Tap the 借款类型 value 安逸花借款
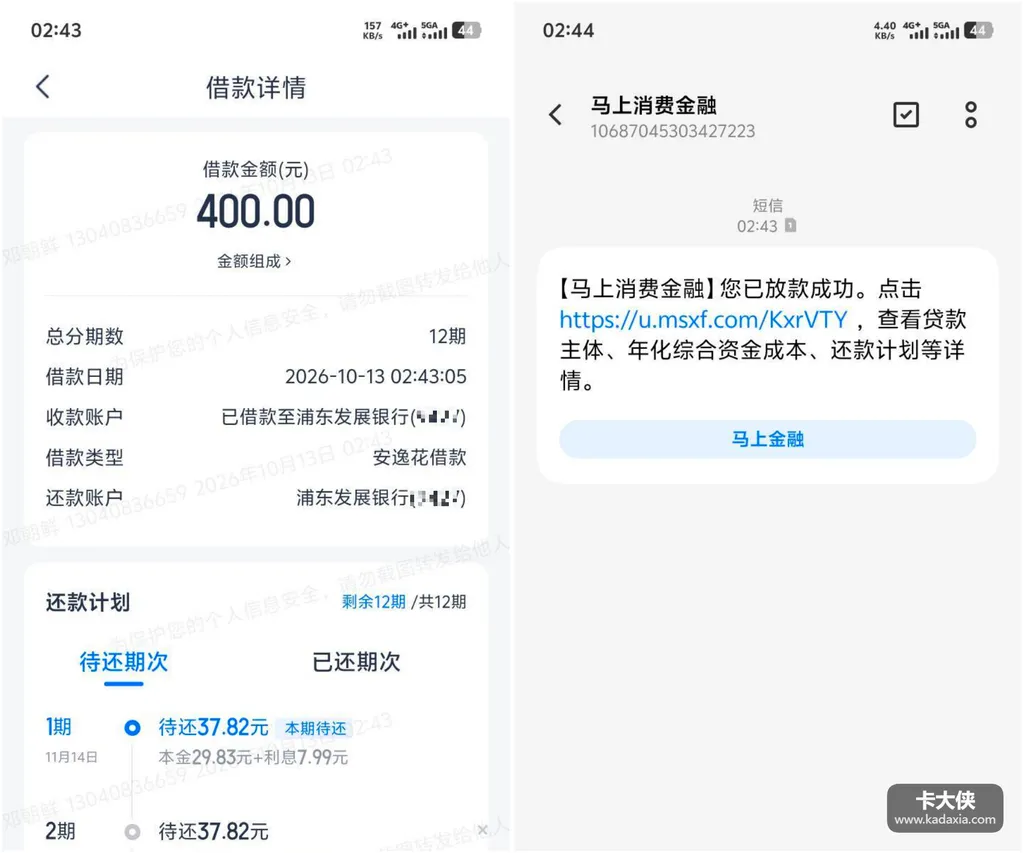1024x853 pixels. click(420, 457)
